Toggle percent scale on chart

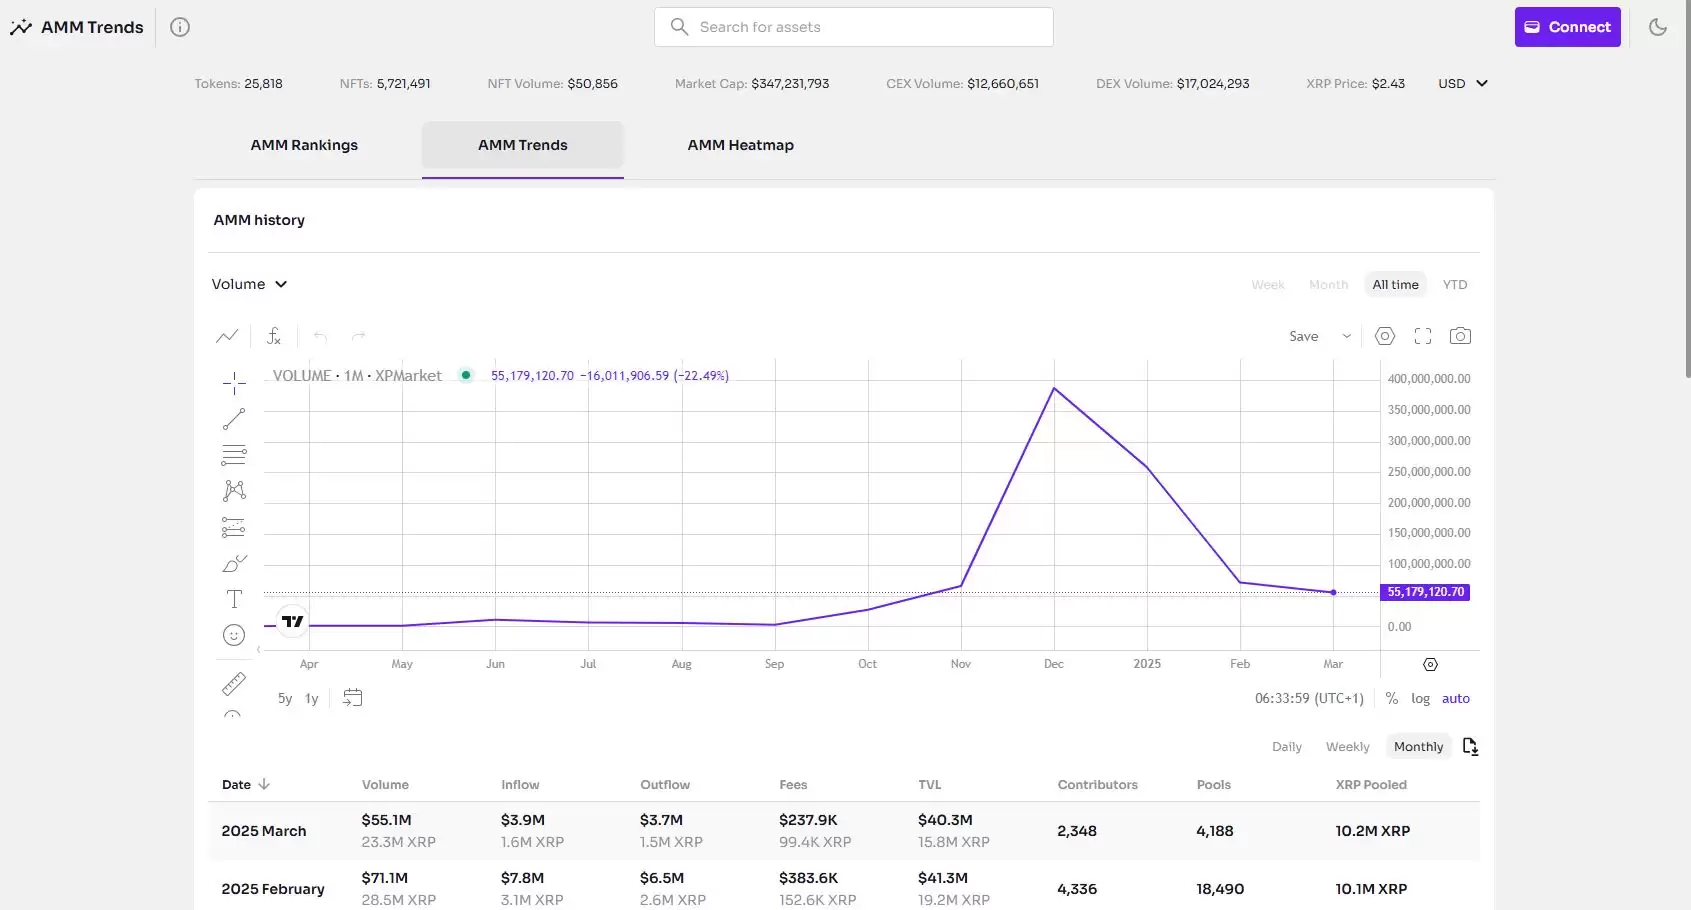tap(1391, 699)
